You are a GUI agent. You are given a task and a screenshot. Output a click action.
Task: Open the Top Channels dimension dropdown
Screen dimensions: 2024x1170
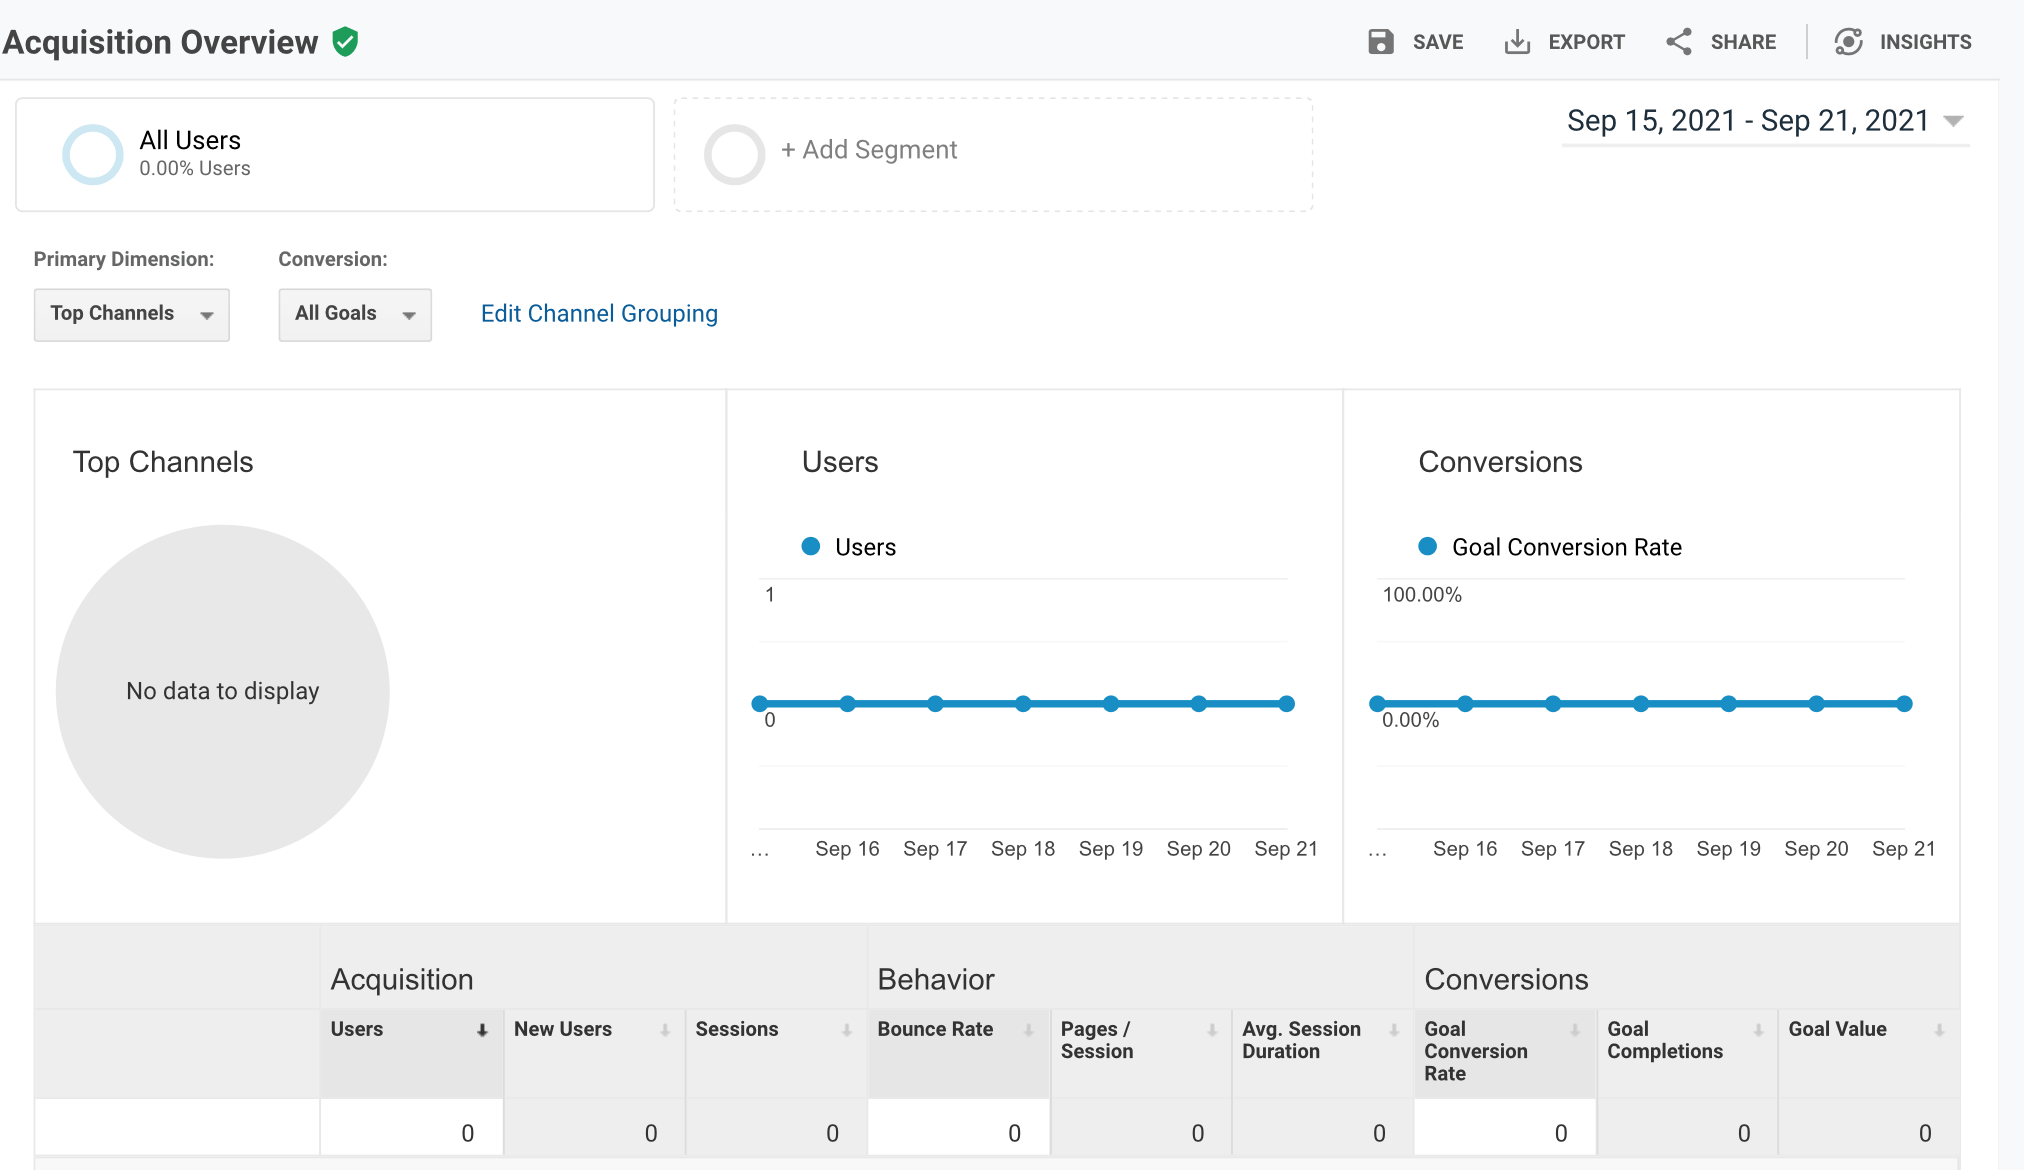tap(131, 314)
